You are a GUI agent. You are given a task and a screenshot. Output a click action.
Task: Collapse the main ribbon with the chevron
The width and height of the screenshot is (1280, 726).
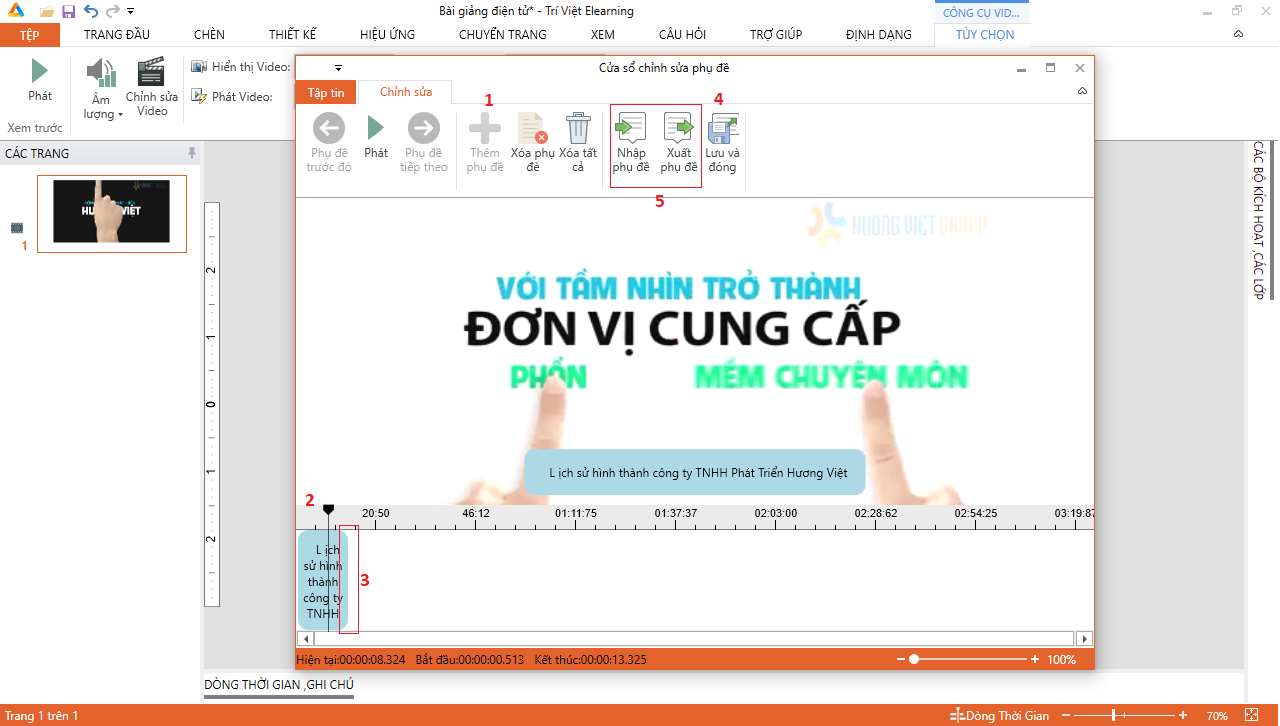pos(1238,34)
